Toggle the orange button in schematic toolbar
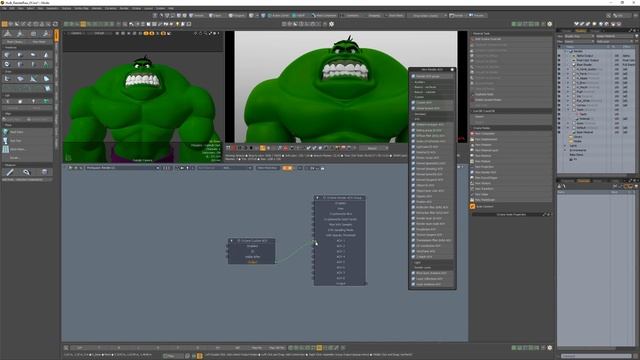Screen dimensions: 640x360 [287, 168]
